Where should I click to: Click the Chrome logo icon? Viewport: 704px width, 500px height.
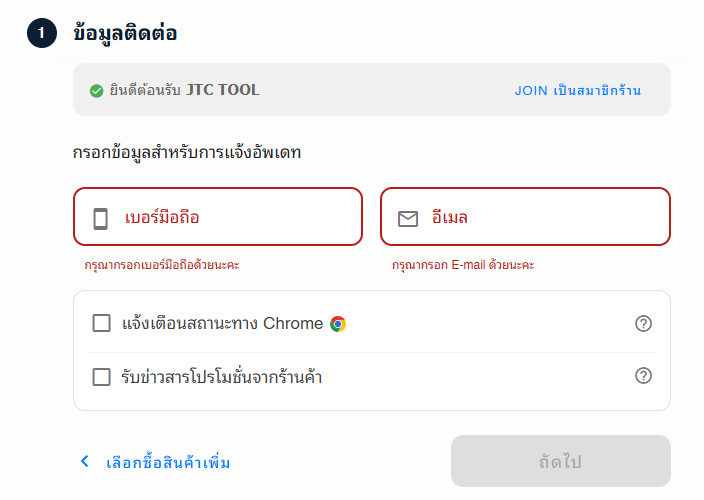338,324
